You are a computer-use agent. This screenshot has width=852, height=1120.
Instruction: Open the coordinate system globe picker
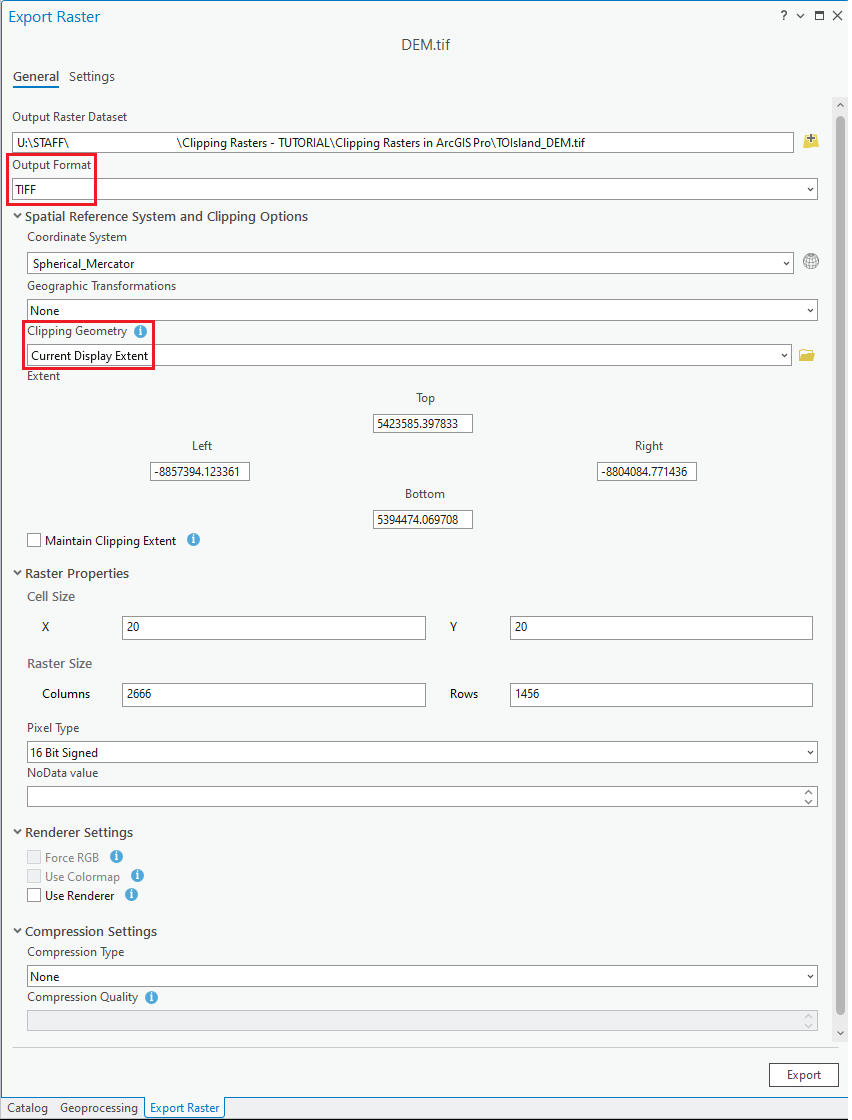pyautogui.click(x=810, y=261)
